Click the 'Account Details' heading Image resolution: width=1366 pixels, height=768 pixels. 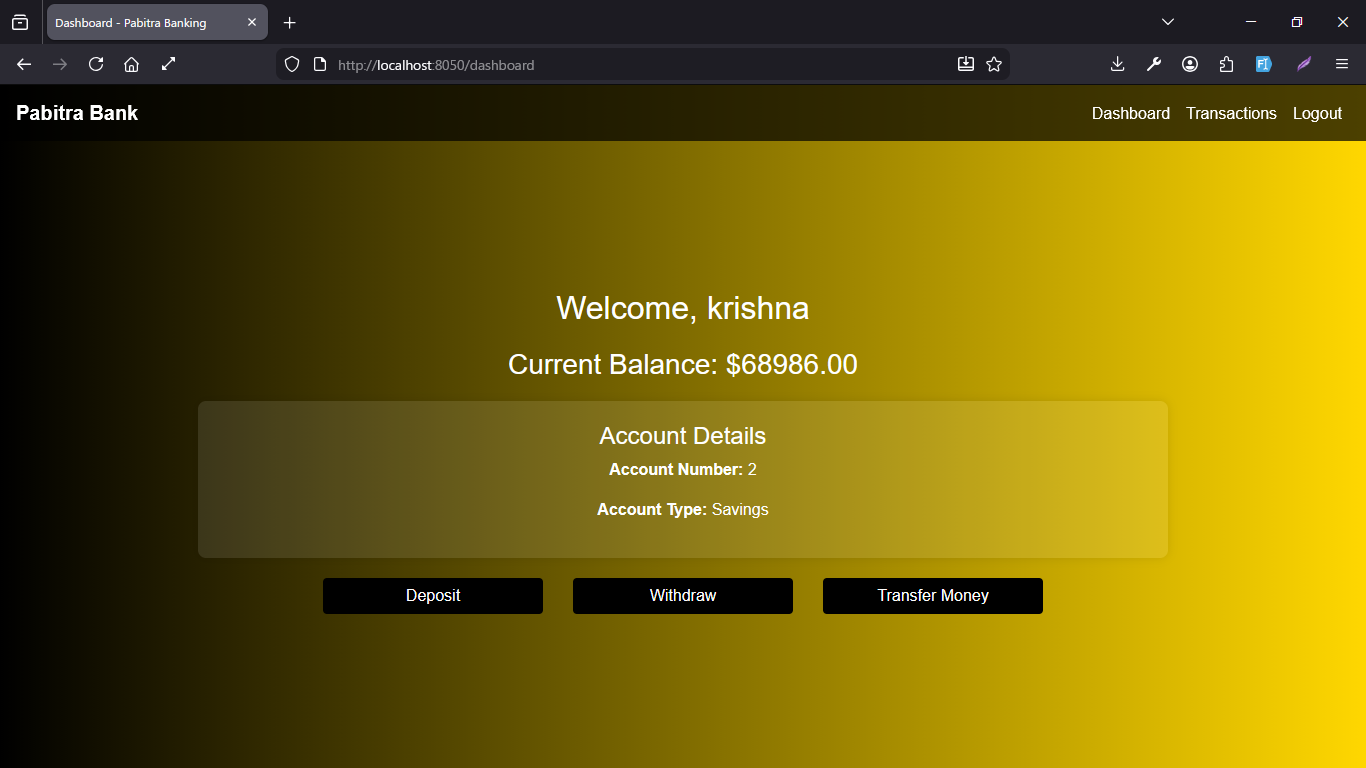click(683, 436)
